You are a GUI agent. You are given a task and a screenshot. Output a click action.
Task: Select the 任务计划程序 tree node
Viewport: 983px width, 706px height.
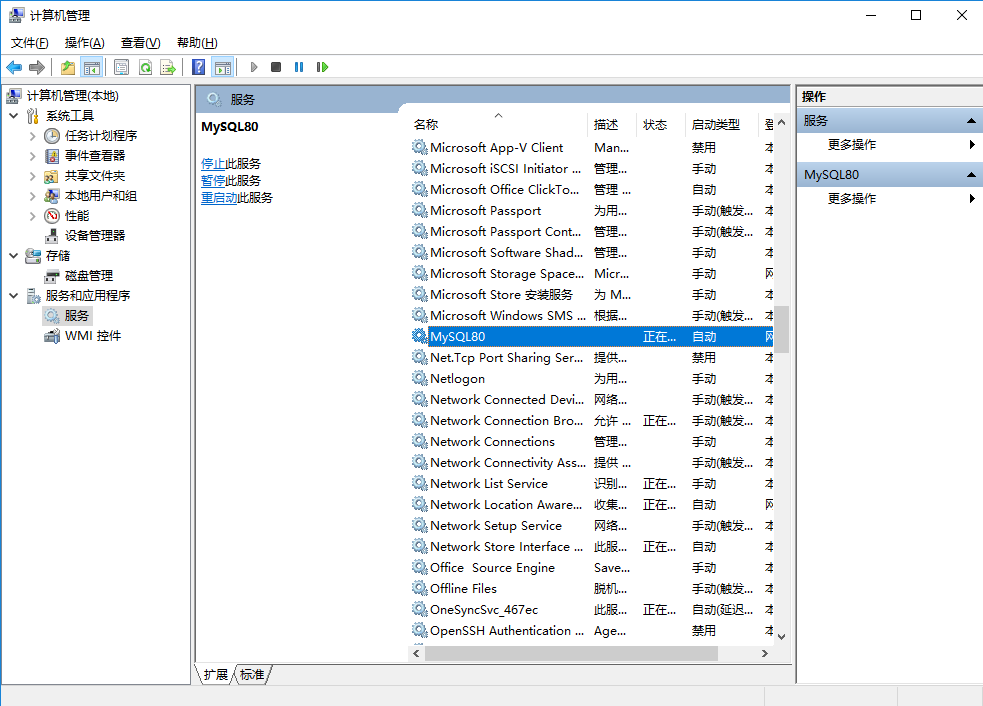[x=101, y=135]
